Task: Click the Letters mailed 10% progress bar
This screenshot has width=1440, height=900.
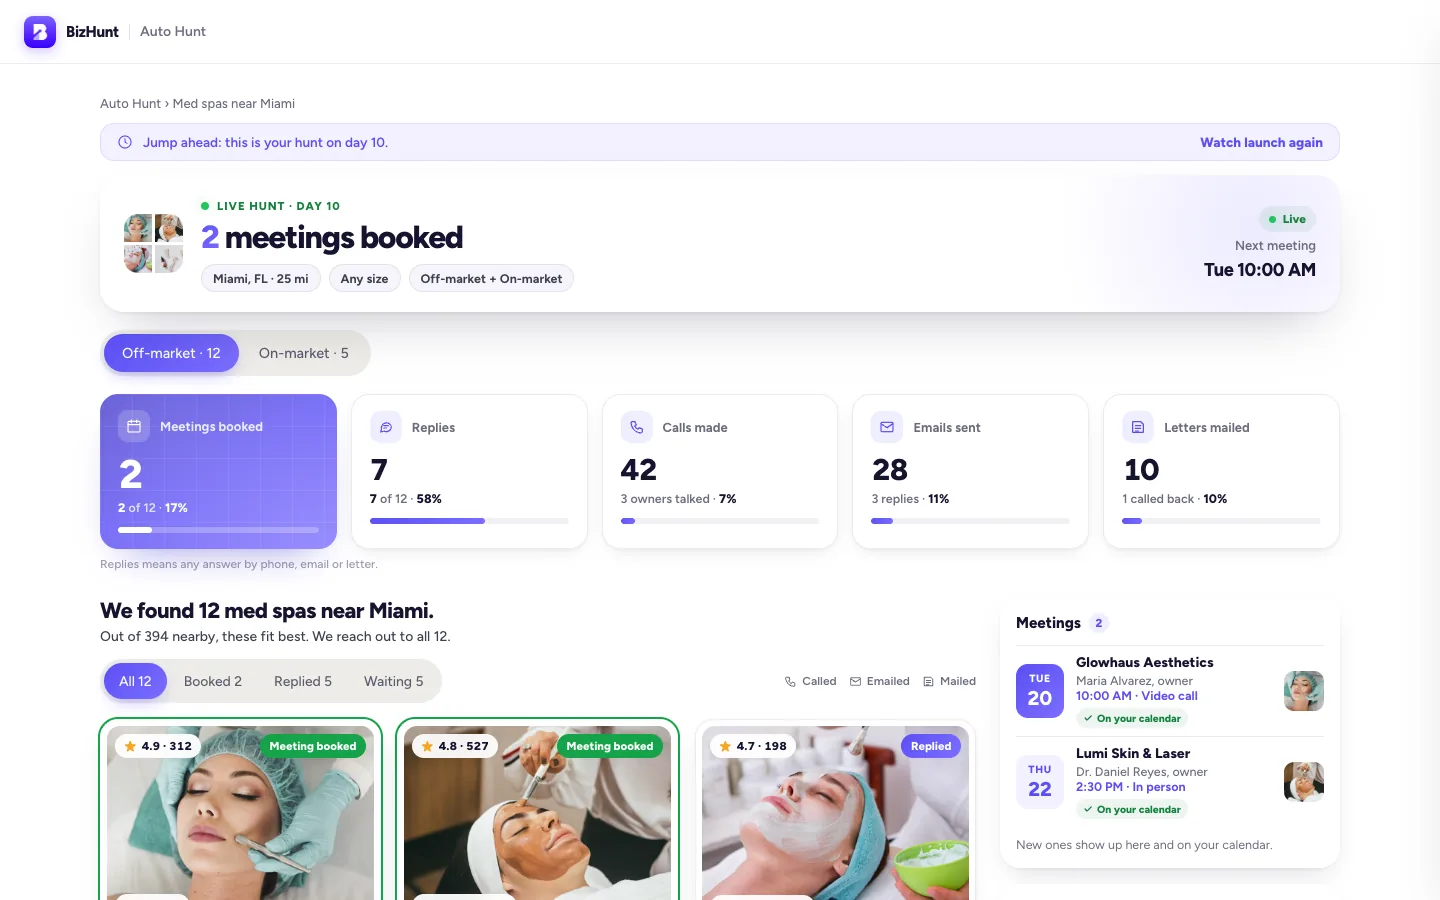Action: click(x=1221, y=521)
